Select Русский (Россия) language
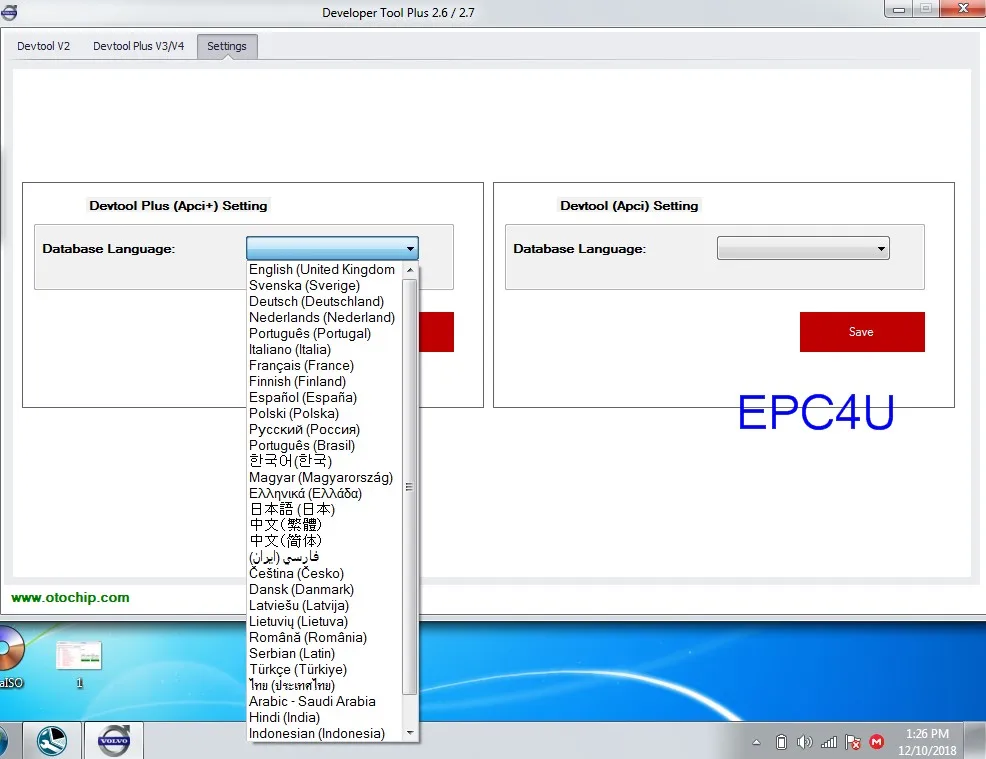Image resolution: width=986 pixels, height=759 pixels. (324, 429)
